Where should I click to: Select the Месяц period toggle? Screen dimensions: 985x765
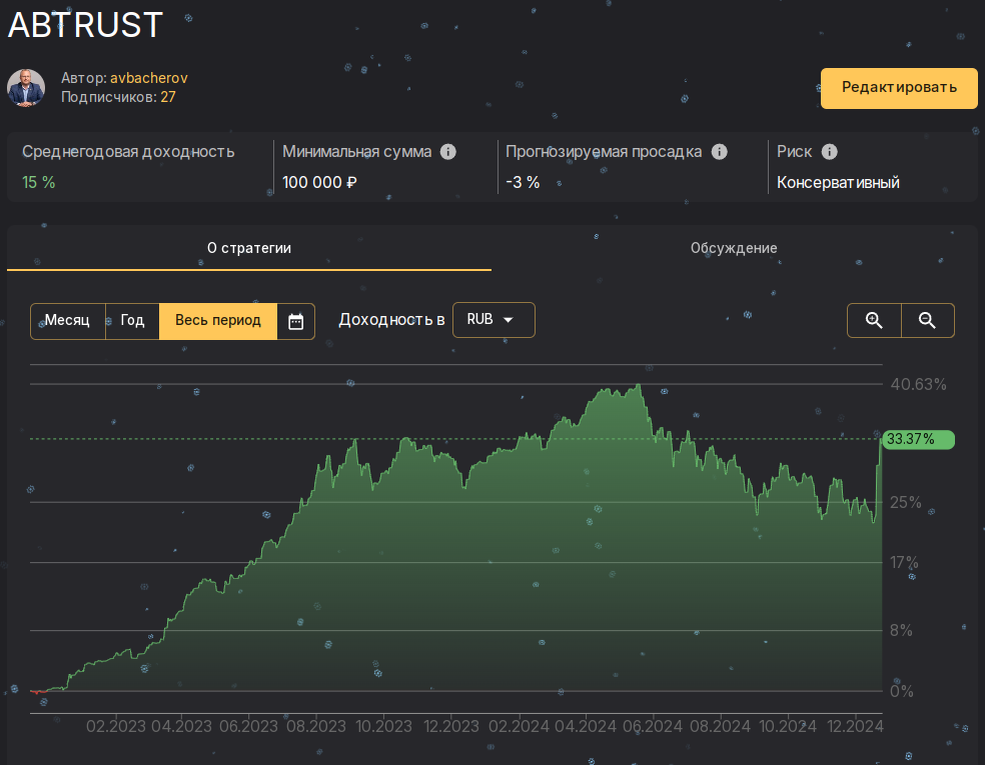tap(68, 320)
